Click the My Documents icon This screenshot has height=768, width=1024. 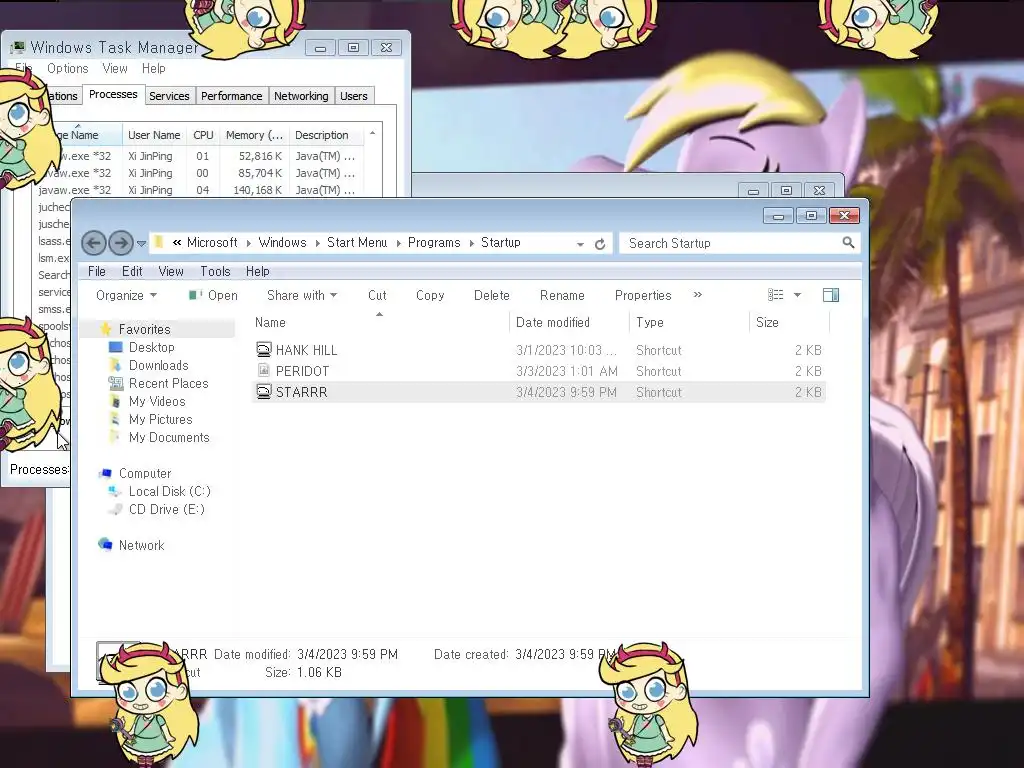[x=116, y=436]
